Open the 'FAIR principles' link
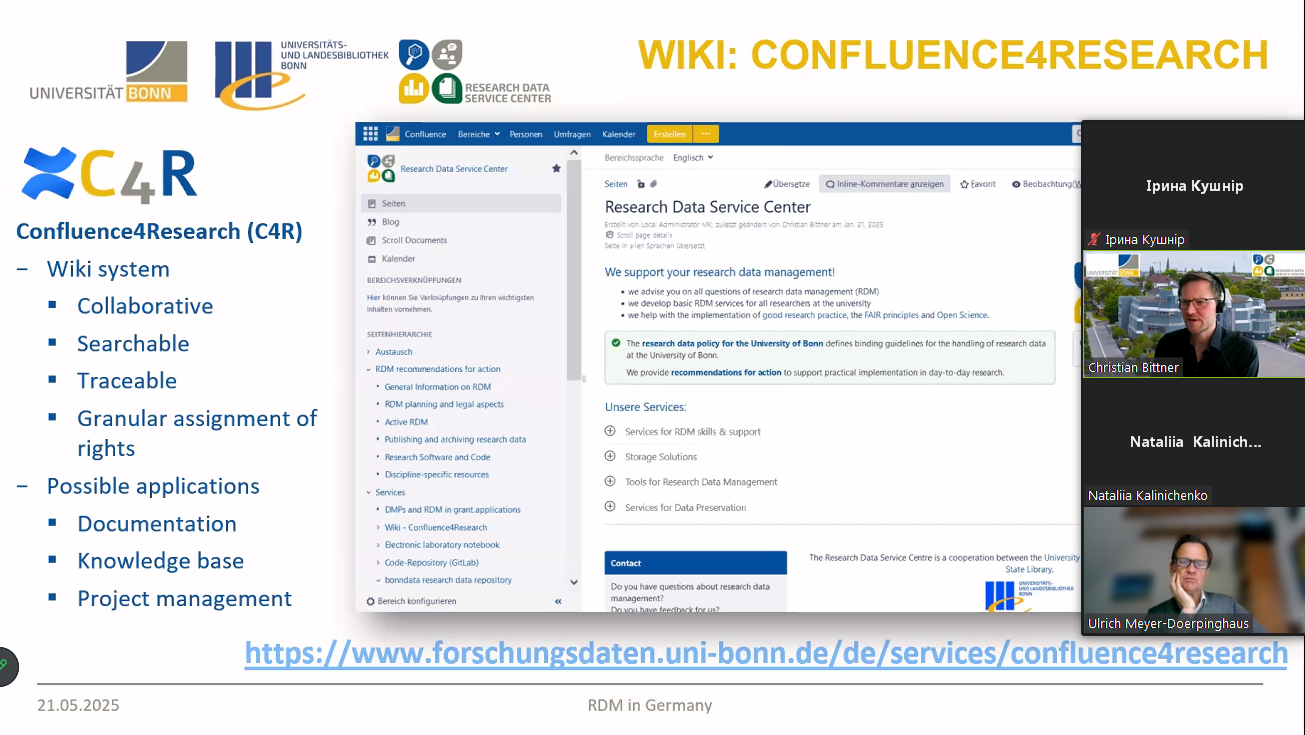The width and height of the screenshot is (1305, 735). pyautogui.click(x=892, y=315)
